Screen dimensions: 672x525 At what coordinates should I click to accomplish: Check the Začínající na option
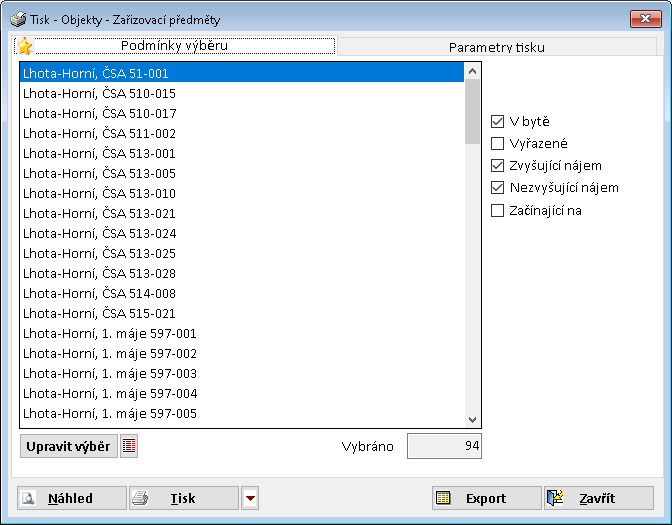[498, 210]
